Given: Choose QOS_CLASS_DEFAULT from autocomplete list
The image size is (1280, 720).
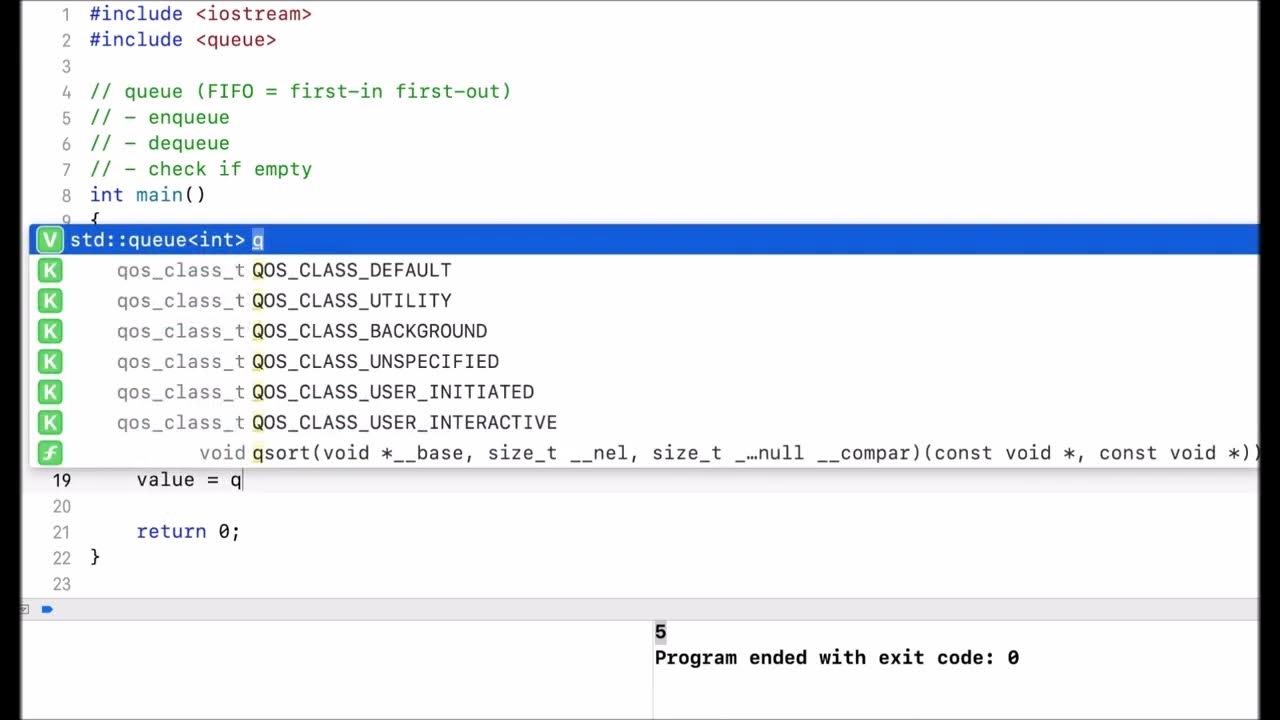Looking at the screenshot, I should pyautogui.click(x=644, y=270).
